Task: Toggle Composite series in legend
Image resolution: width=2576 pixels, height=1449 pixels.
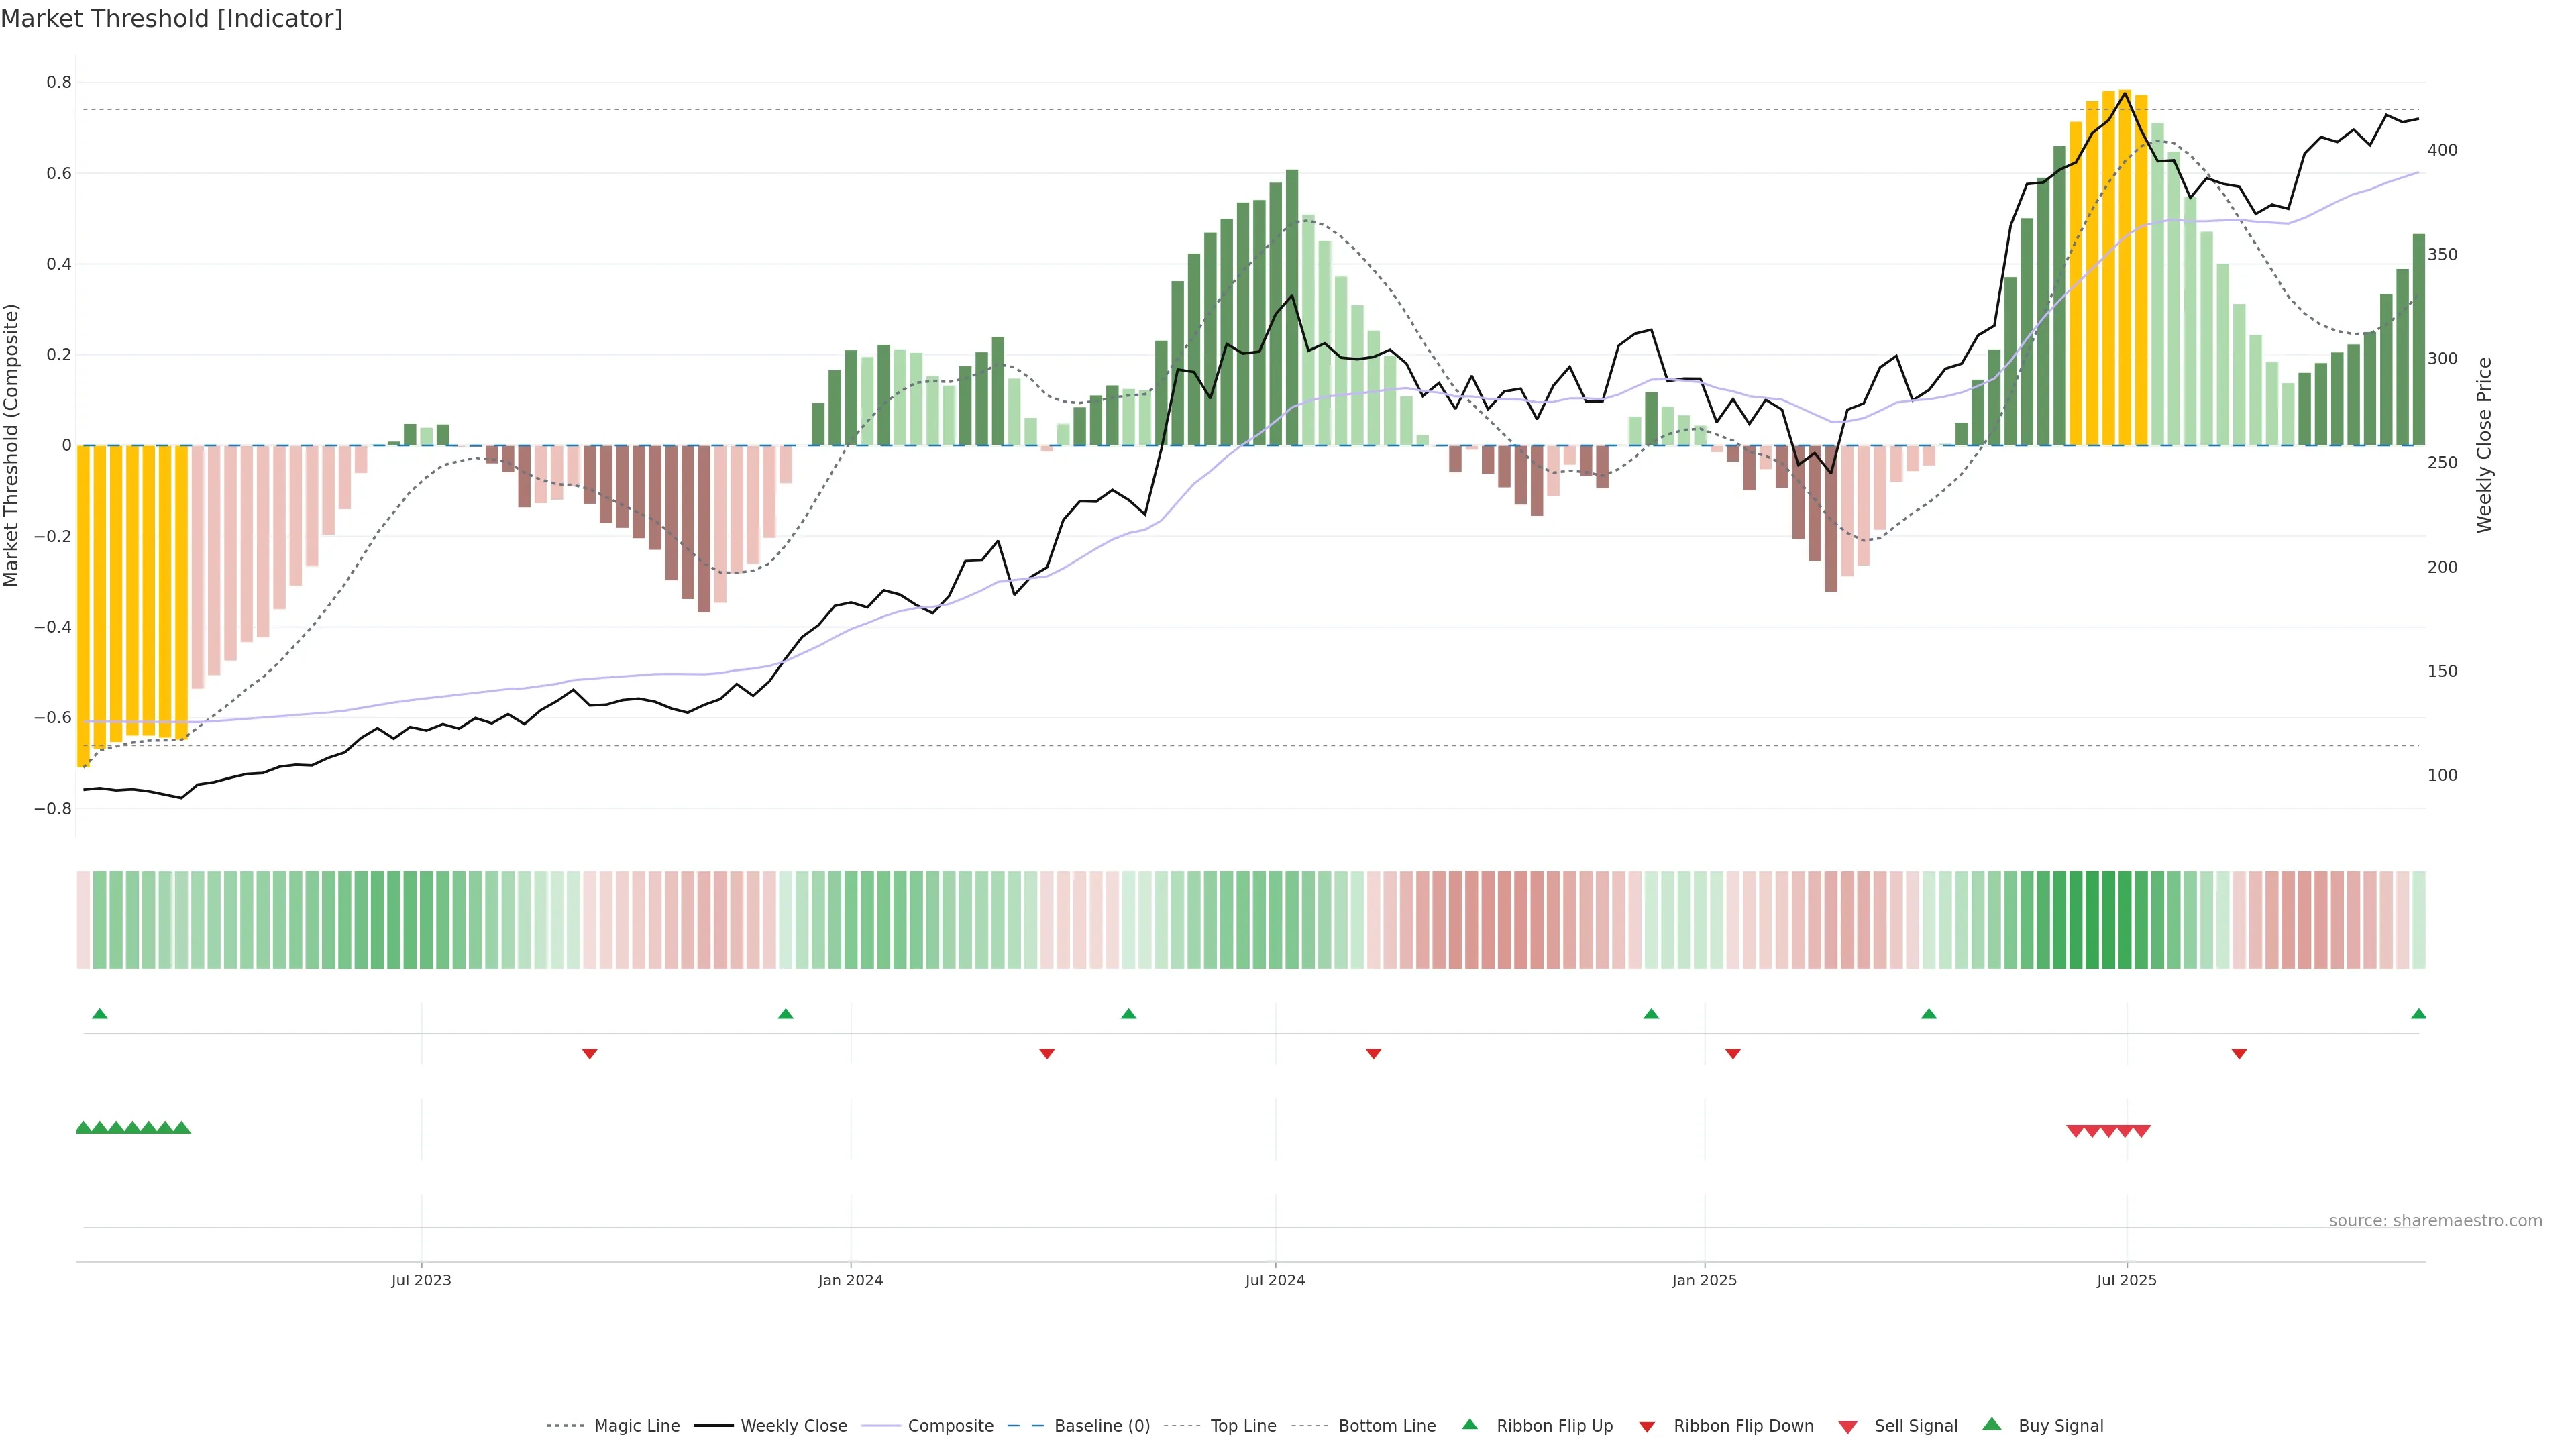Action: pos(950,1426)
